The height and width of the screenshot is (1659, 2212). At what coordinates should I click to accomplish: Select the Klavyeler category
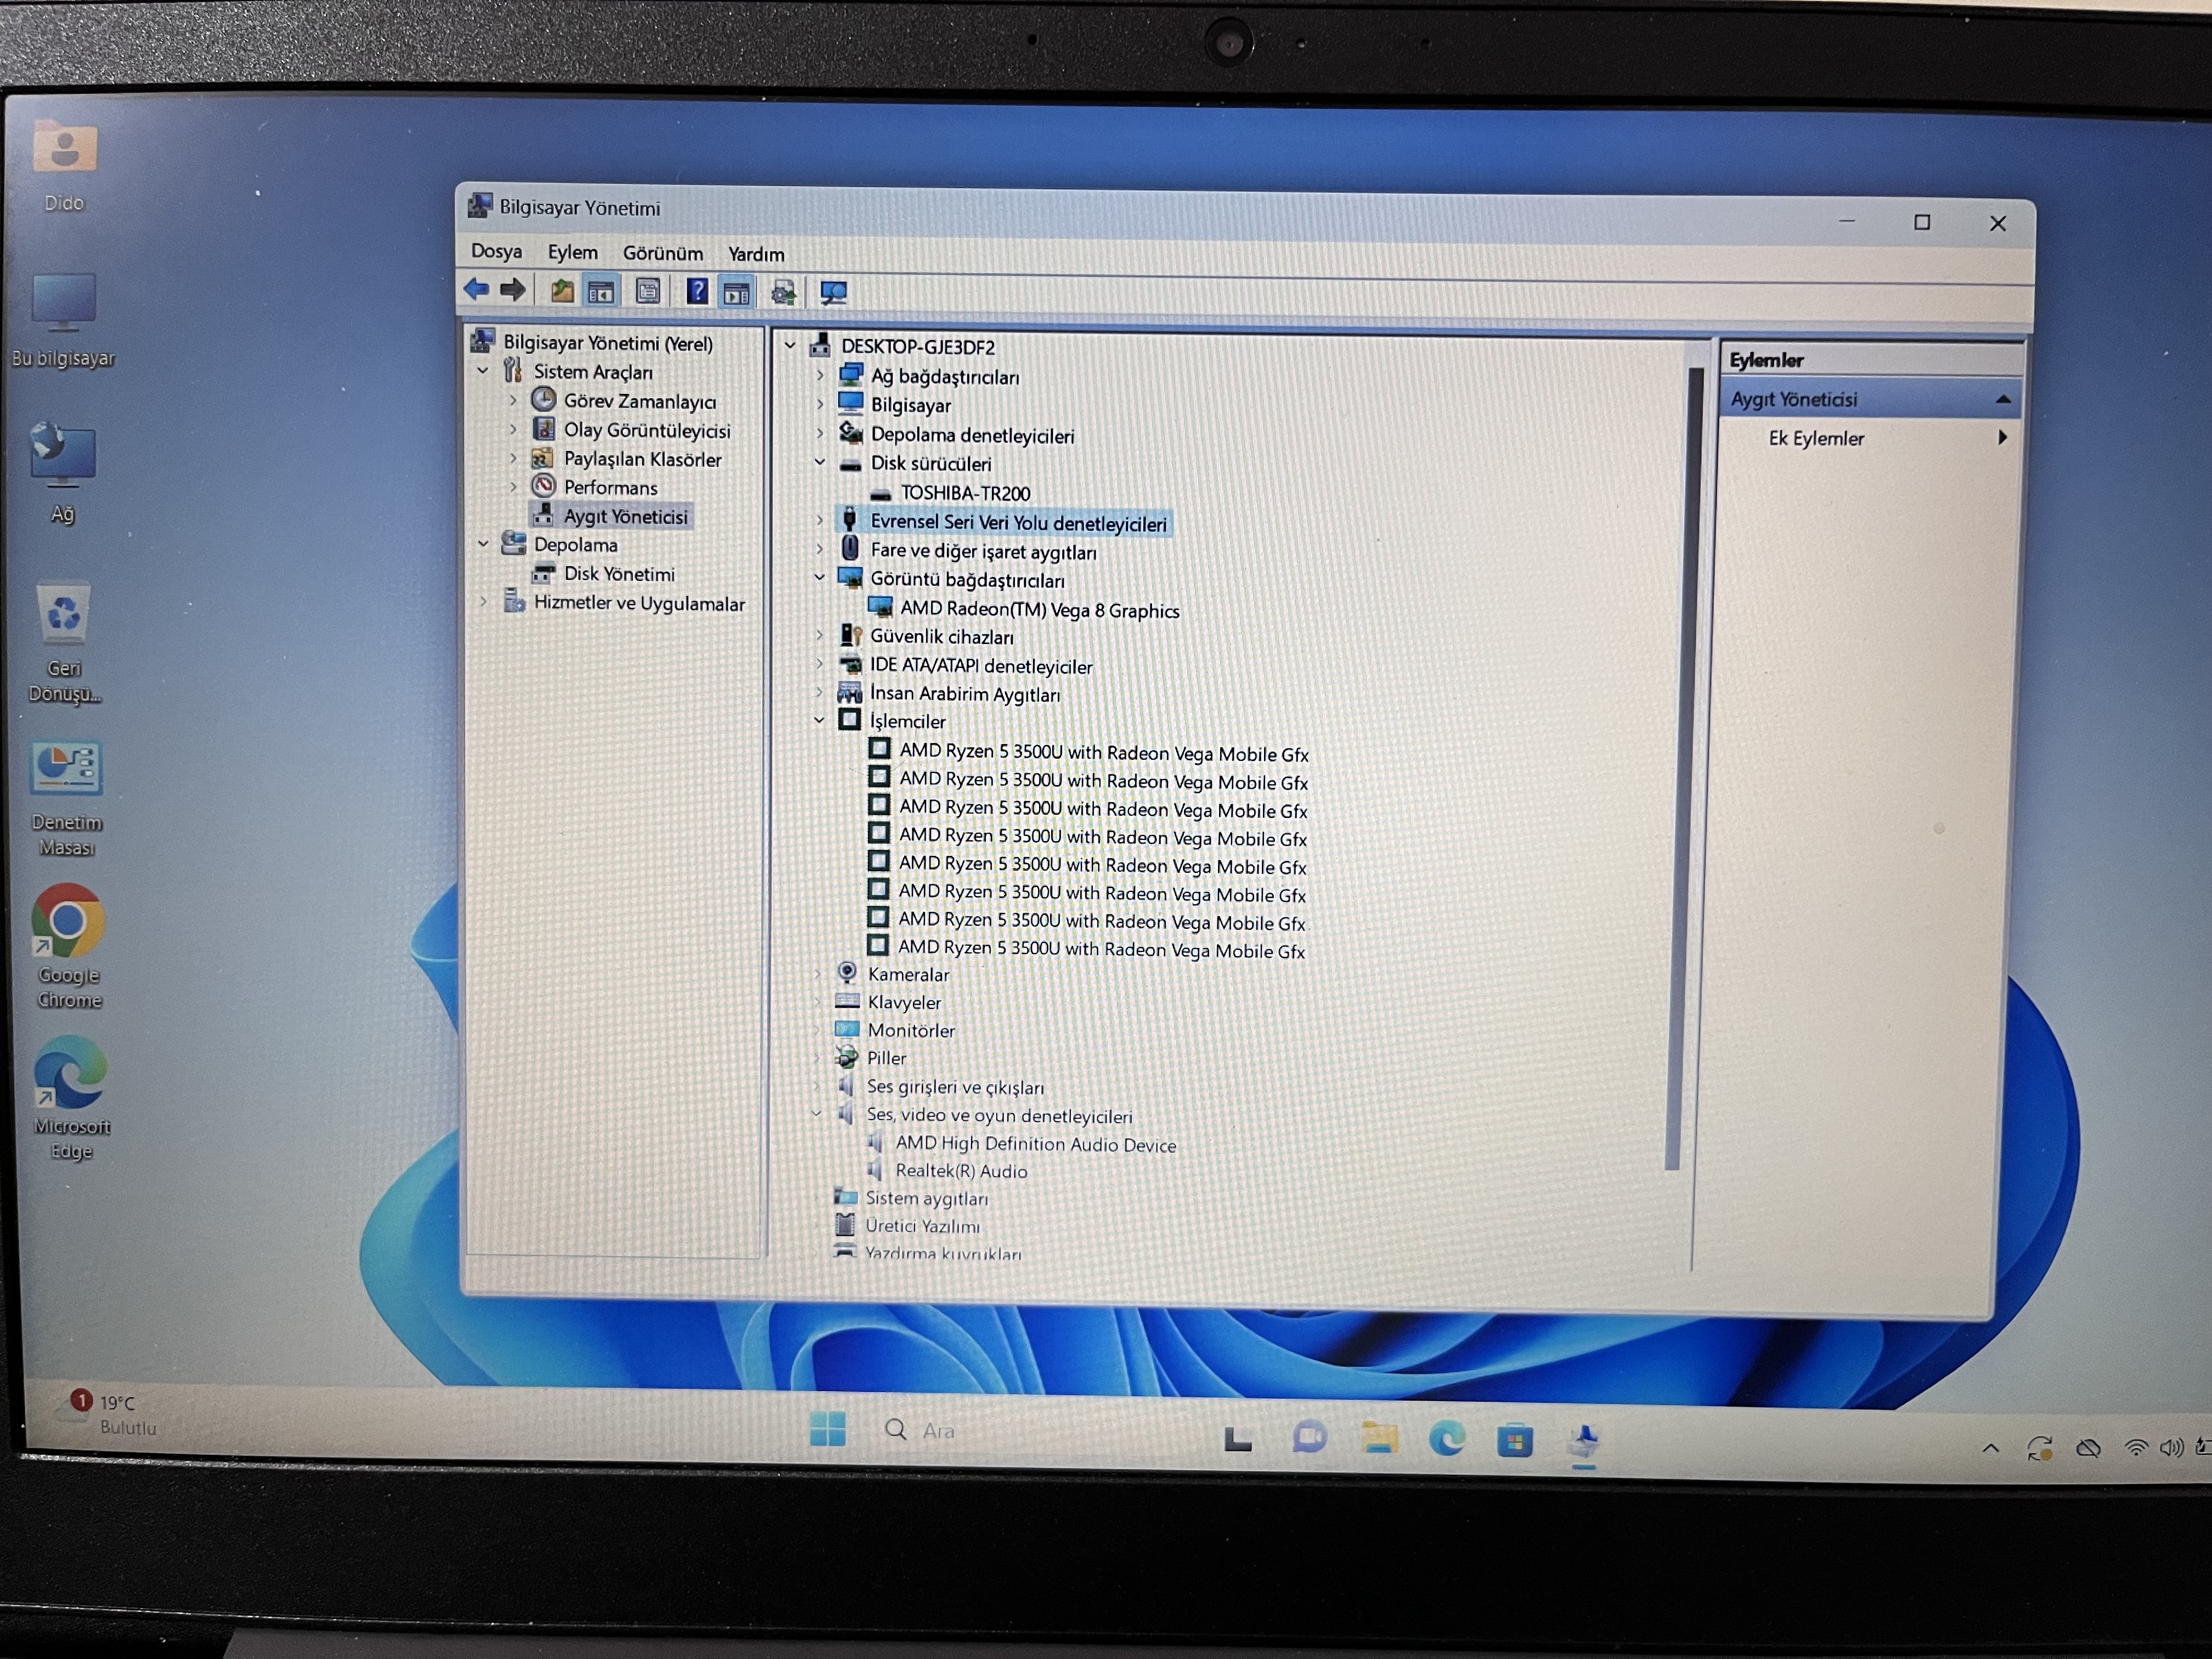[904, 1002]
